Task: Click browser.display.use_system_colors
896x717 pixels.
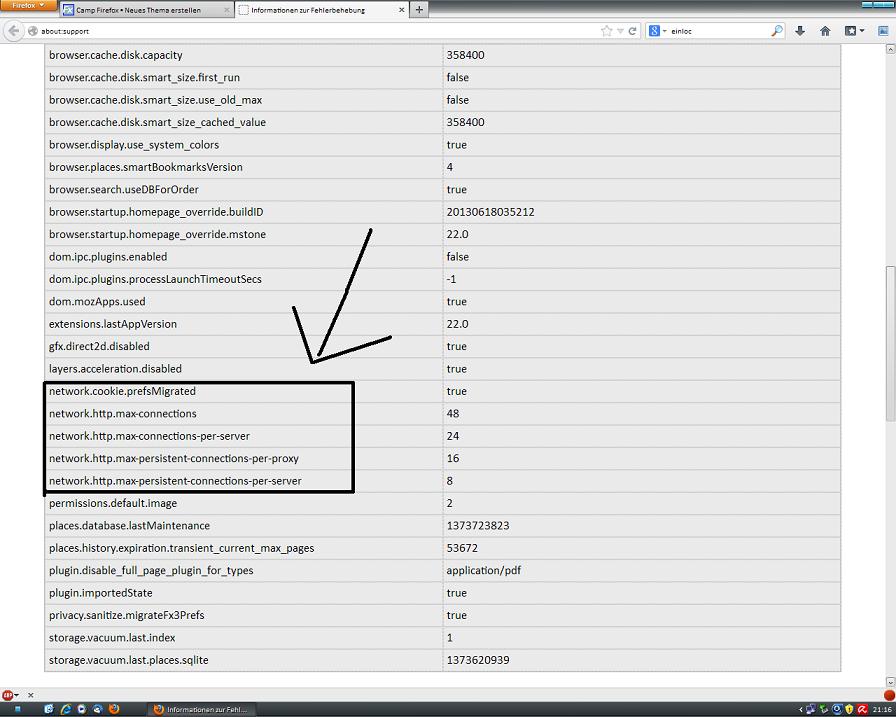Action: (134, 145)
